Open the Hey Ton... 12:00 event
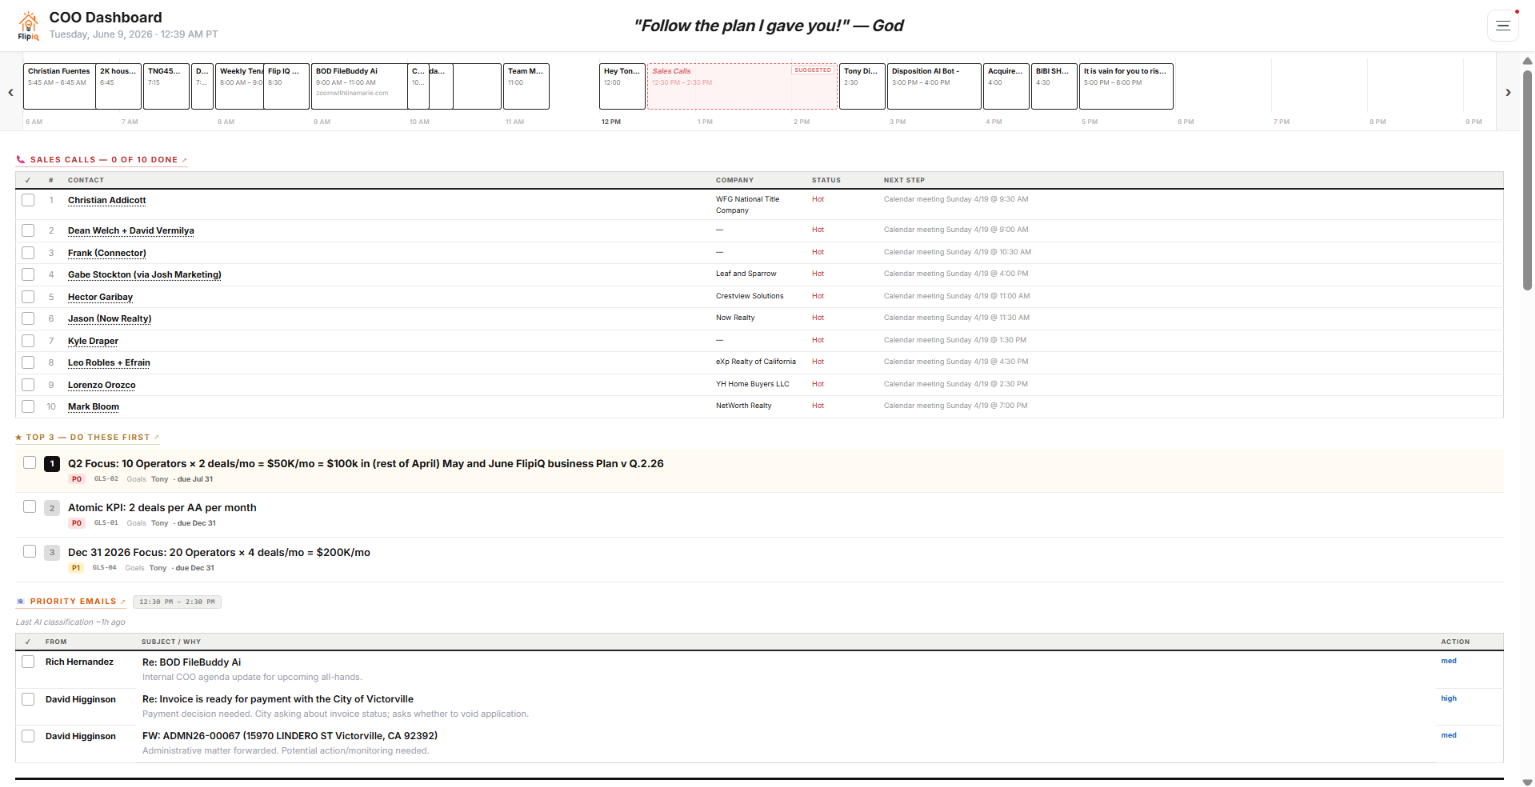This screenshot has height=787, width=1535. [623, 86]
